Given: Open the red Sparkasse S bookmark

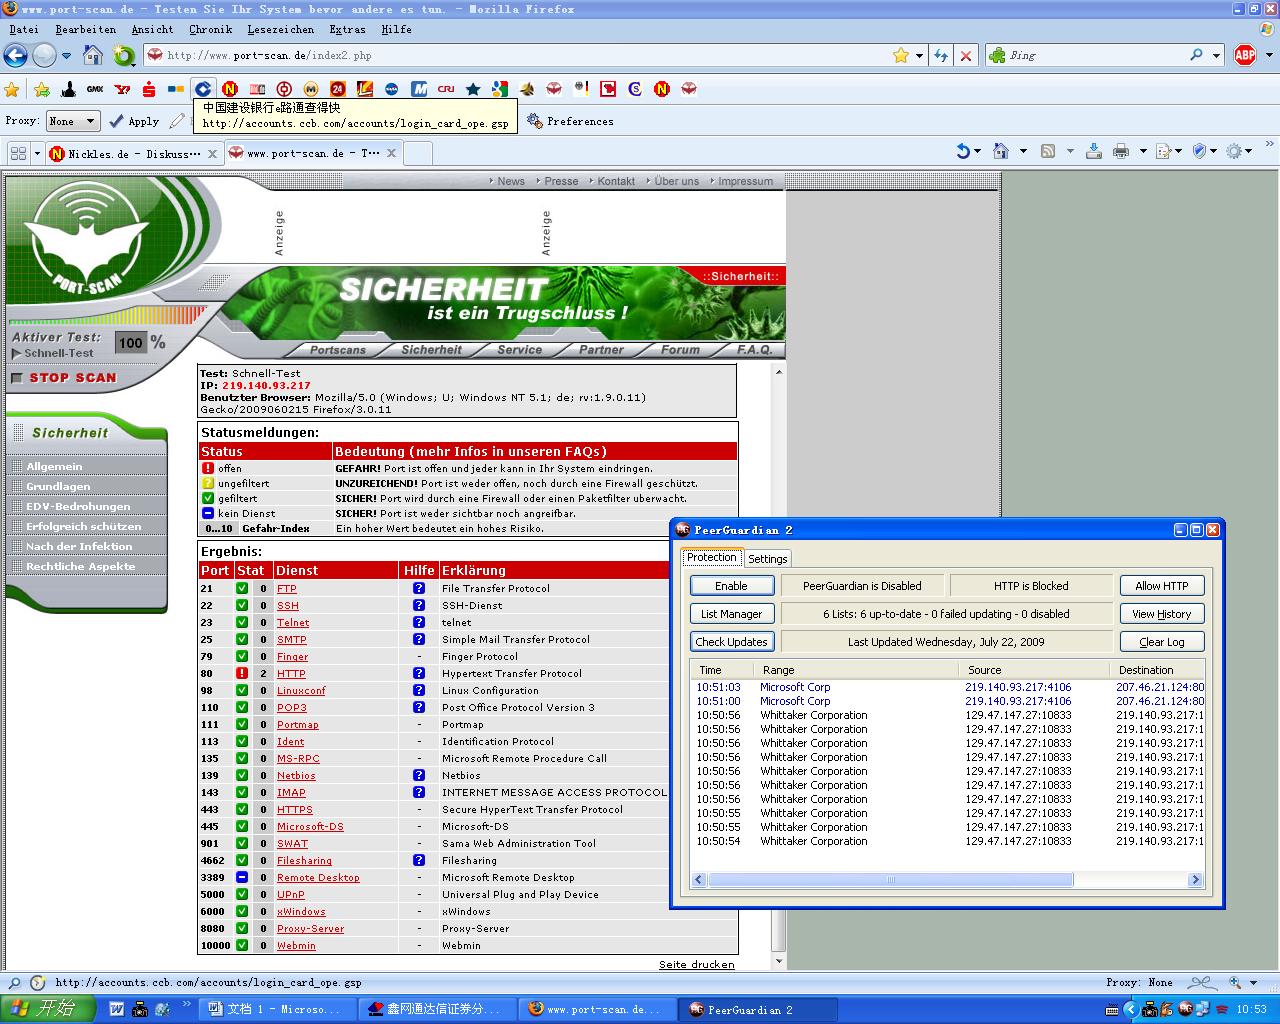Looking at the screenshot, I should point(149,89).
